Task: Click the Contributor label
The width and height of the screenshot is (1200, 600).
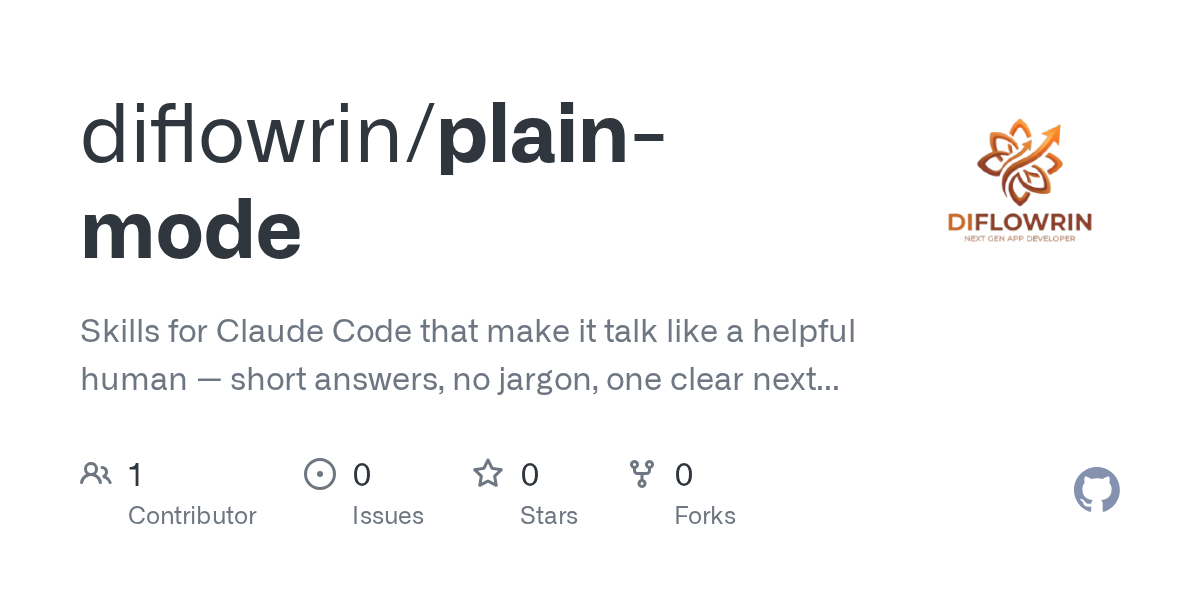Action: 192,516
